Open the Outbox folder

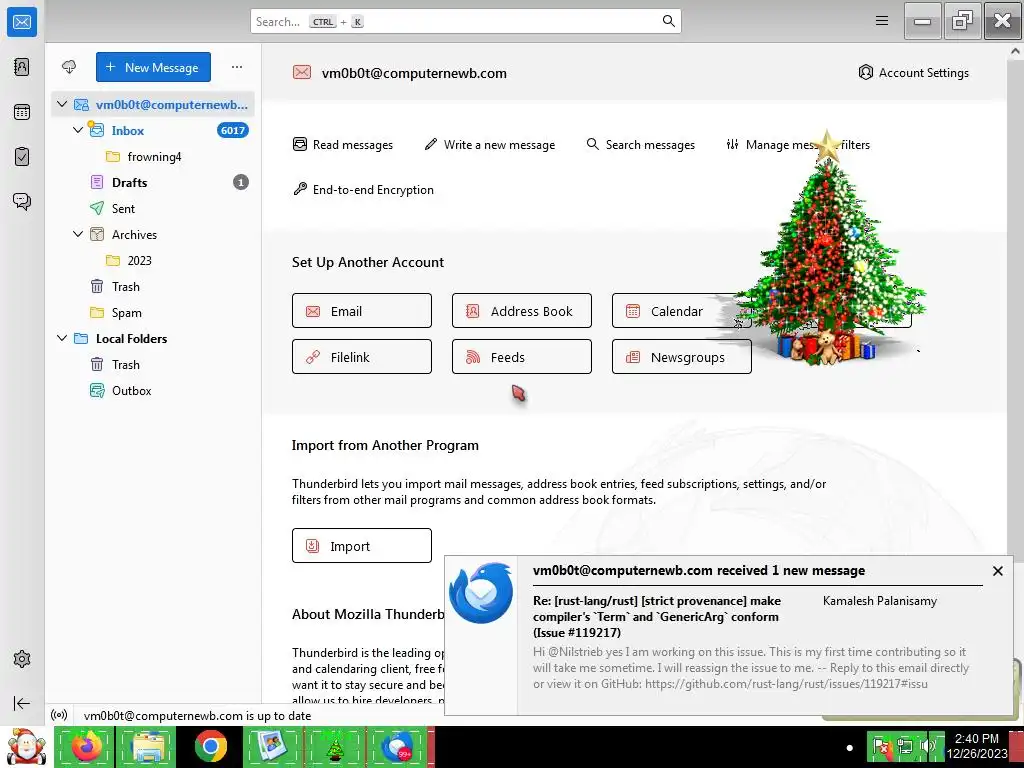[x=153, y=391]
